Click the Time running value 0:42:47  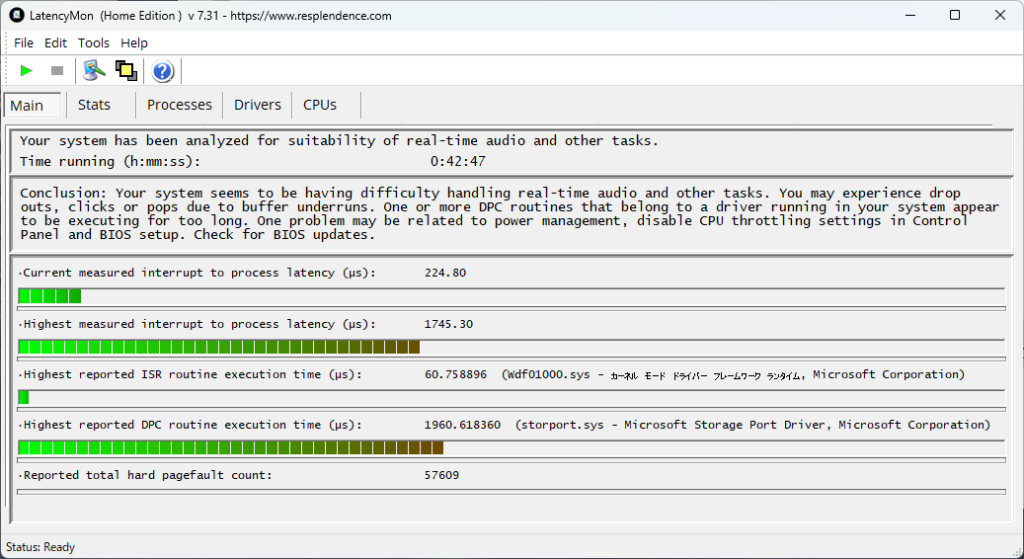(458, 161)
